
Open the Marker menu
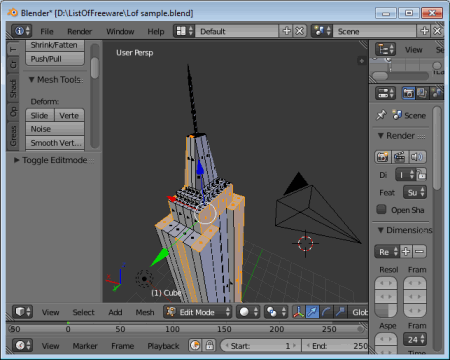coord(85,346)
